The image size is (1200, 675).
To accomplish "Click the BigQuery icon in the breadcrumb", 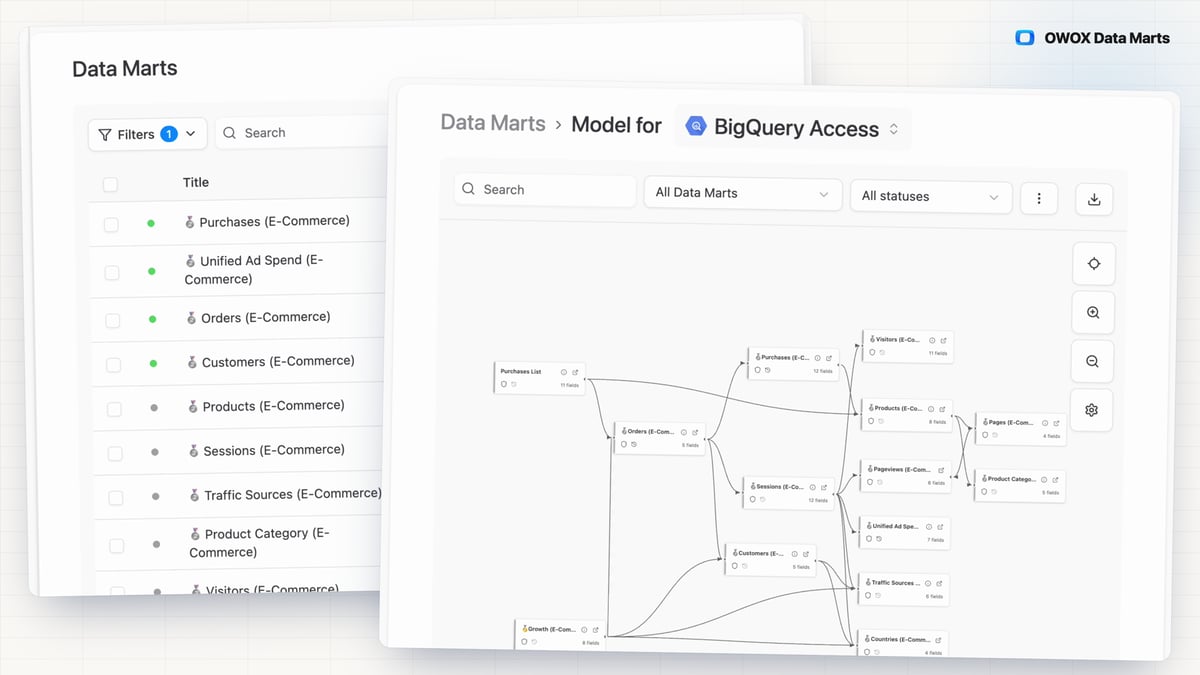I will click(x=697, y=128).
